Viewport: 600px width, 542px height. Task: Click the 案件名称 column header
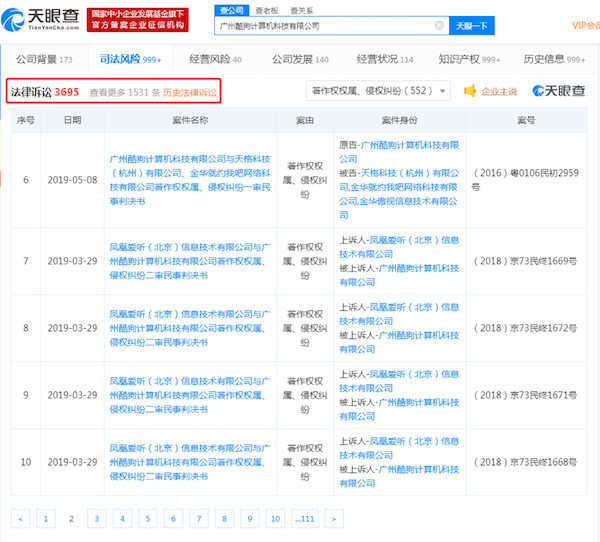tap(190, 120)
